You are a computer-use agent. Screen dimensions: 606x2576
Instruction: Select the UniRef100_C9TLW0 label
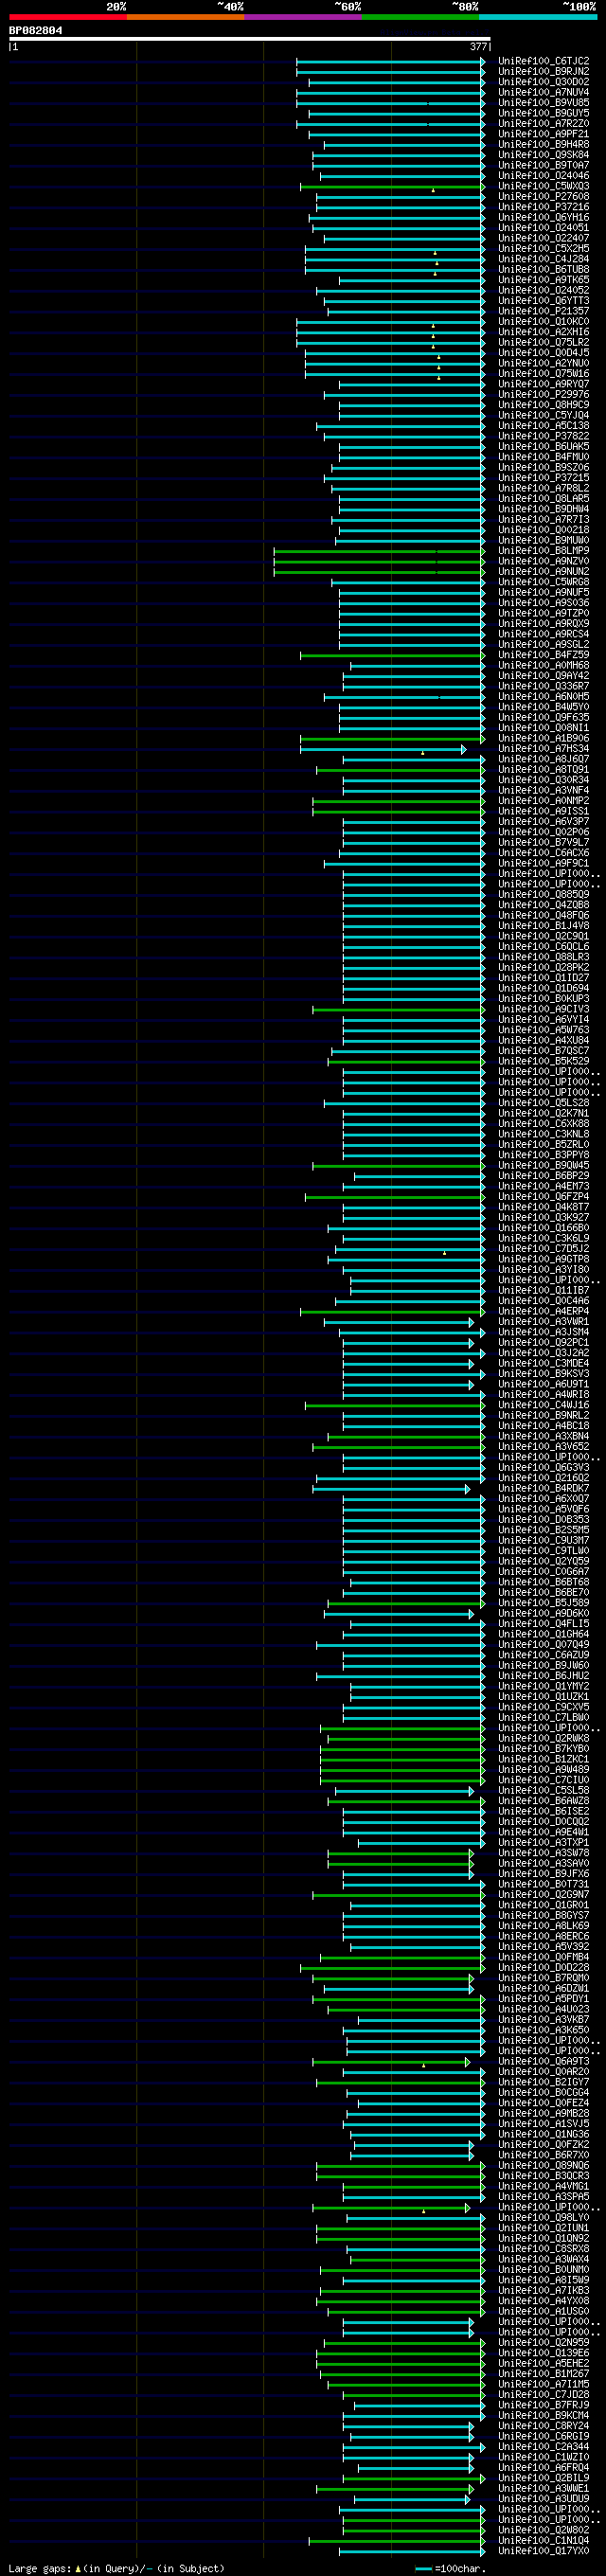point(544,1551)
